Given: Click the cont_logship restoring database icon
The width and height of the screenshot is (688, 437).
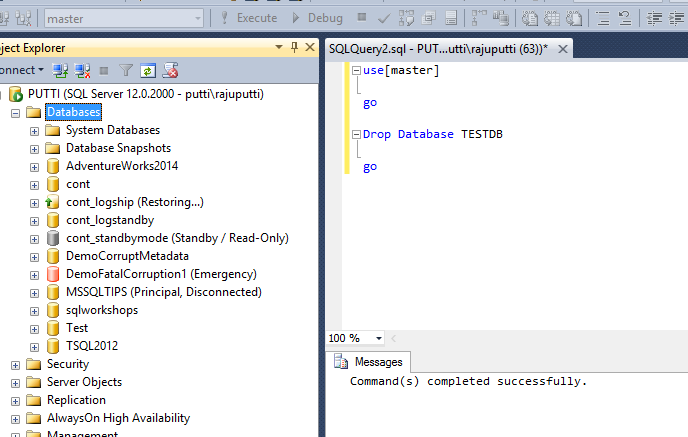Looking at the screenshot, I should 52,202.
